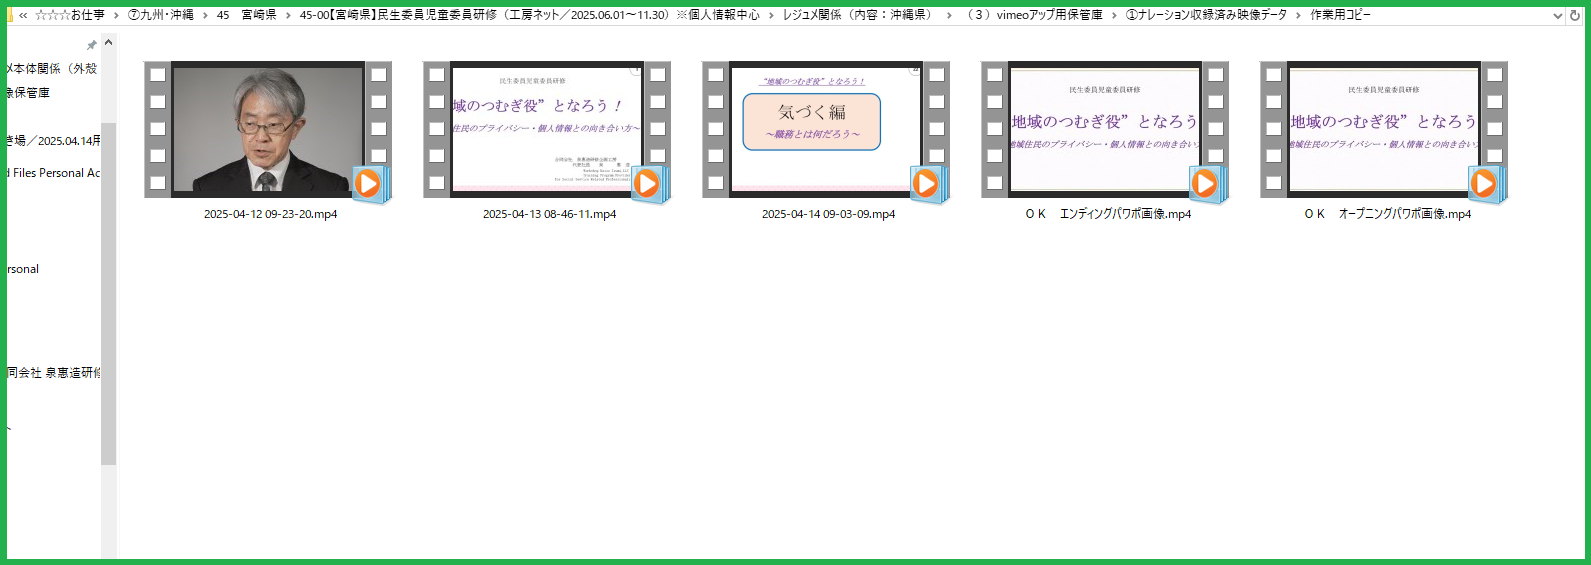Open the address bar history dropdown arrow

pyautogui.click(x=1557, y=15)
